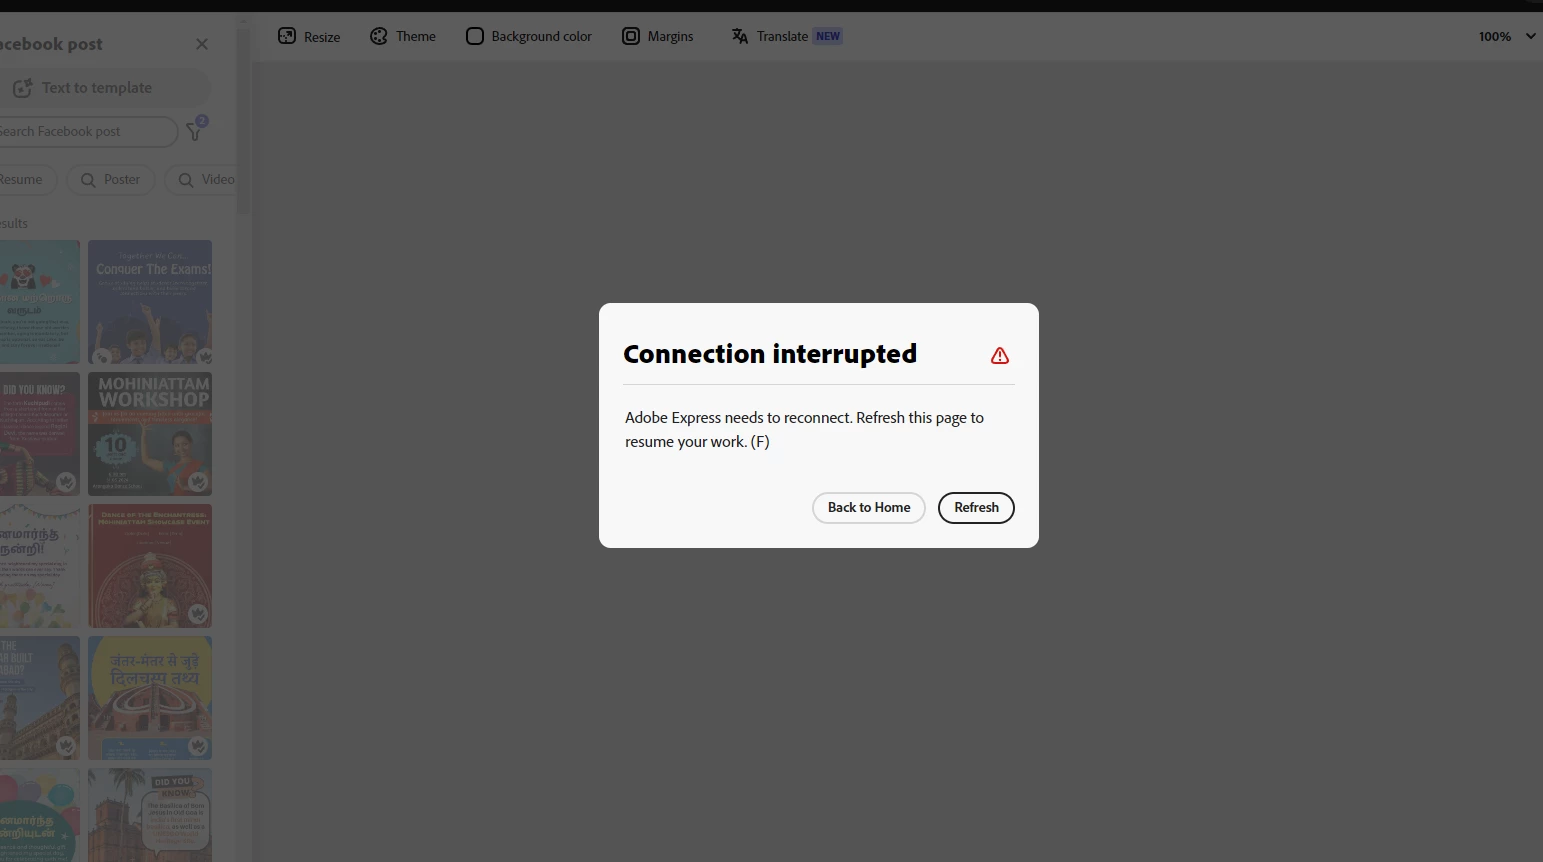Open the Translate feature
Screen dimensions: 1543x862
point(786,37)
